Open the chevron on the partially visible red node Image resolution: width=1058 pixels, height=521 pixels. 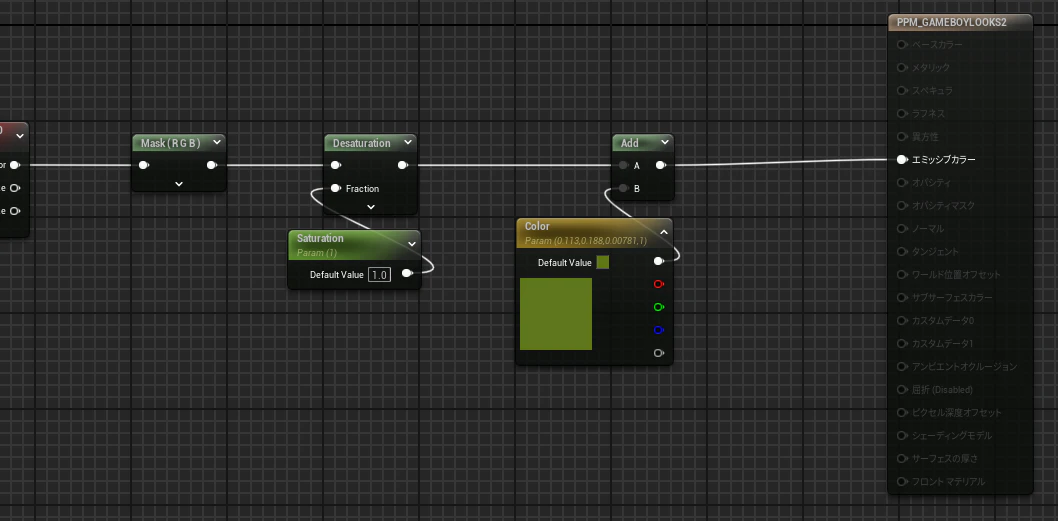click(x=20, y=136)
